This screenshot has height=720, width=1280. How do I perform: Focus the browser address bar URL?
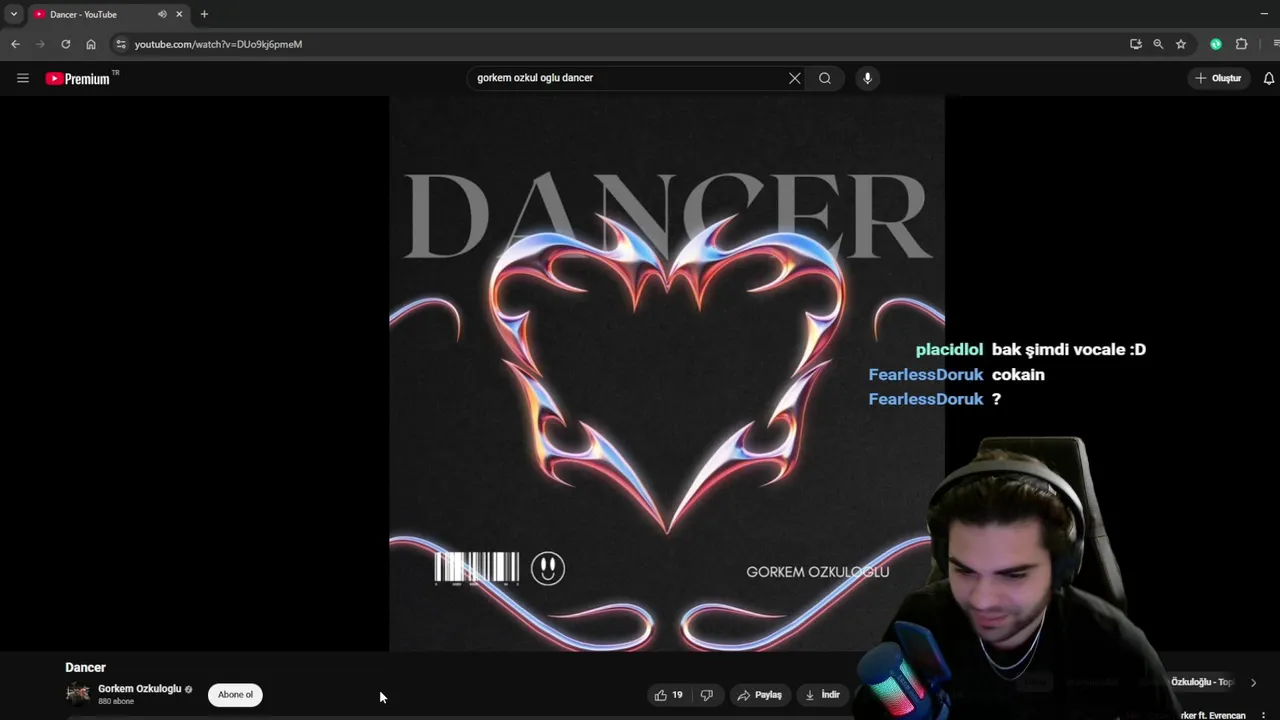point(218,44)
